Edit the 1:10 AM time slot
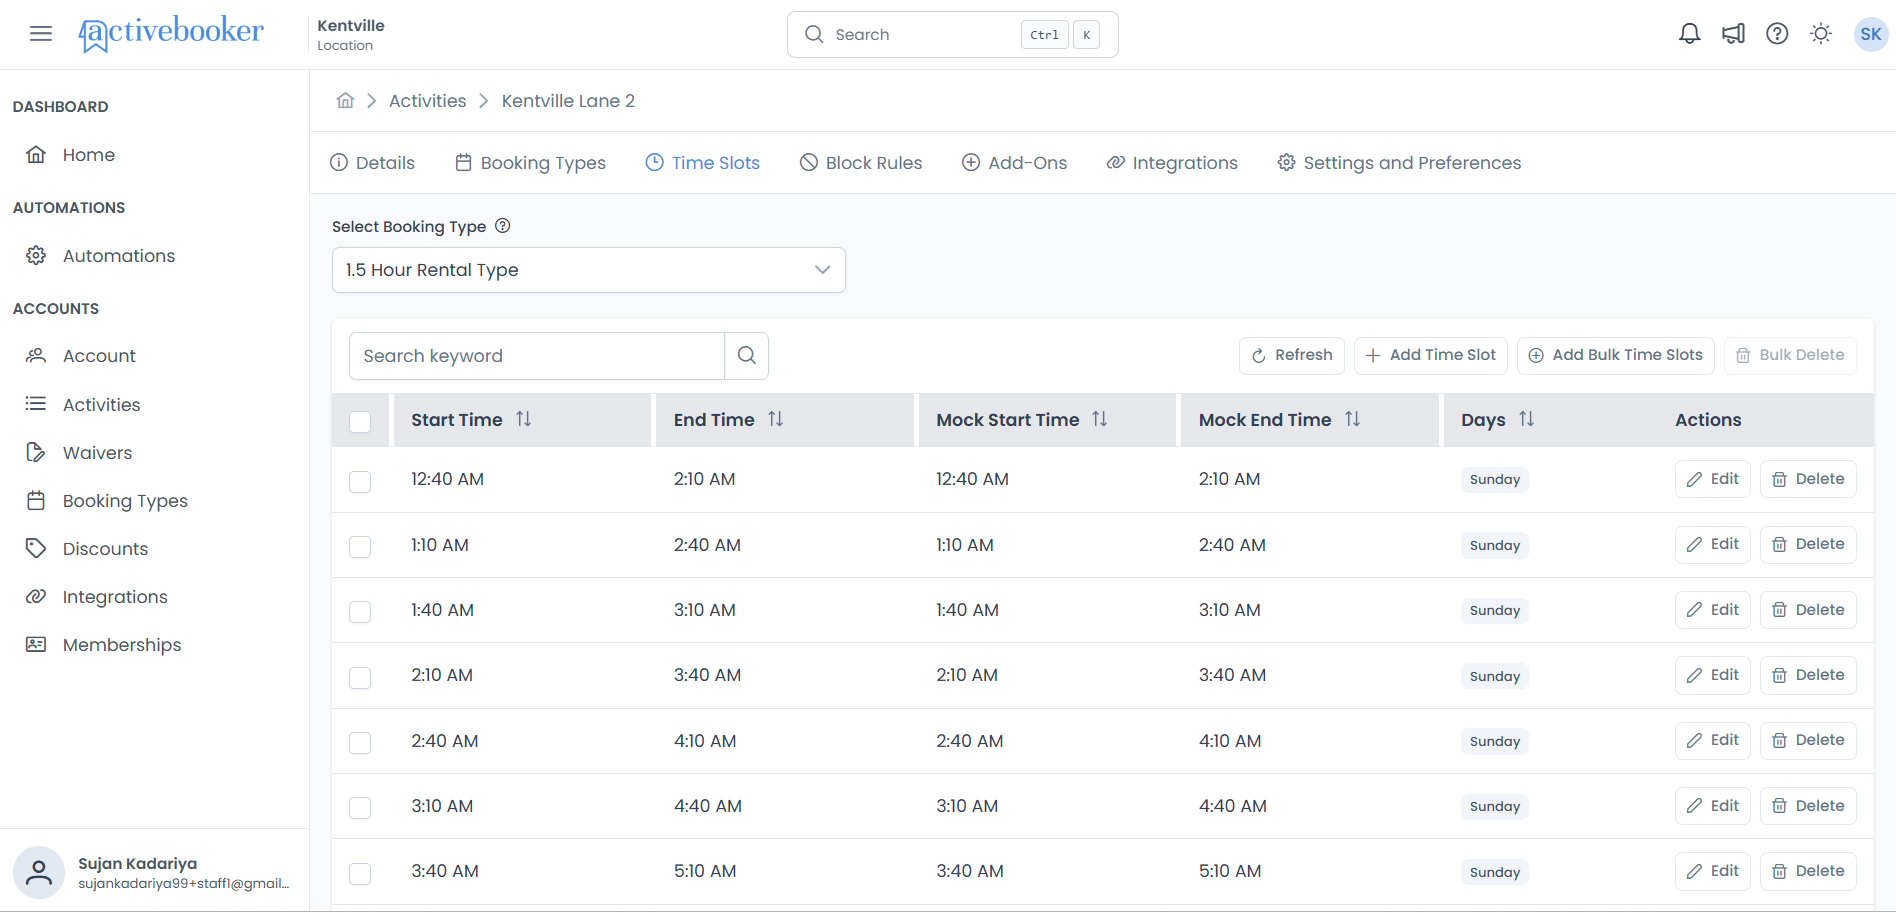The width and height of the screenshot is (1896, 912). 1712,544
